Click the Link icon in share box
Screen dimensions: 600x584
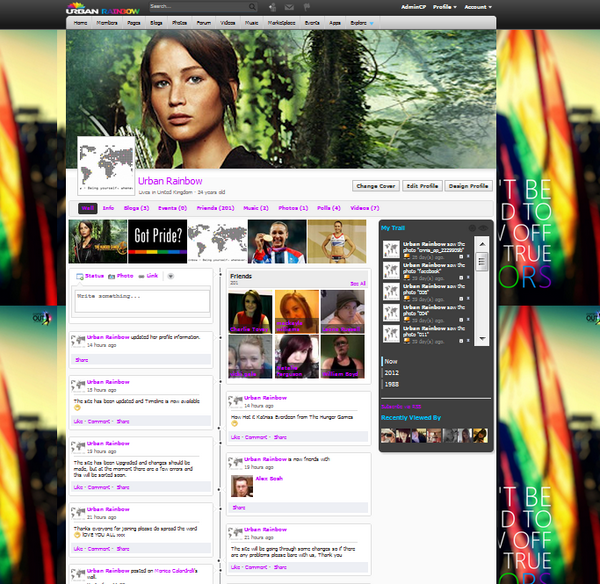[141, 276]
